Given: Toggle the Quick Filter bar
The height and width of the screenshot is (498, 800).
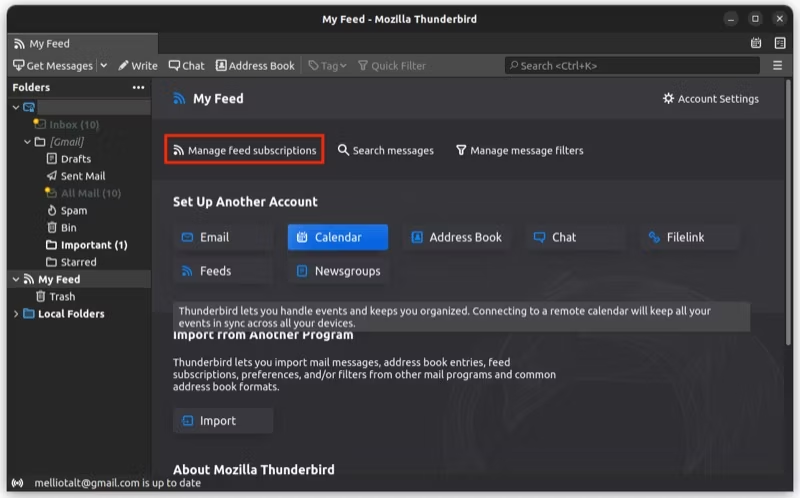Looking at the screenshot, I should coord(392,65).
